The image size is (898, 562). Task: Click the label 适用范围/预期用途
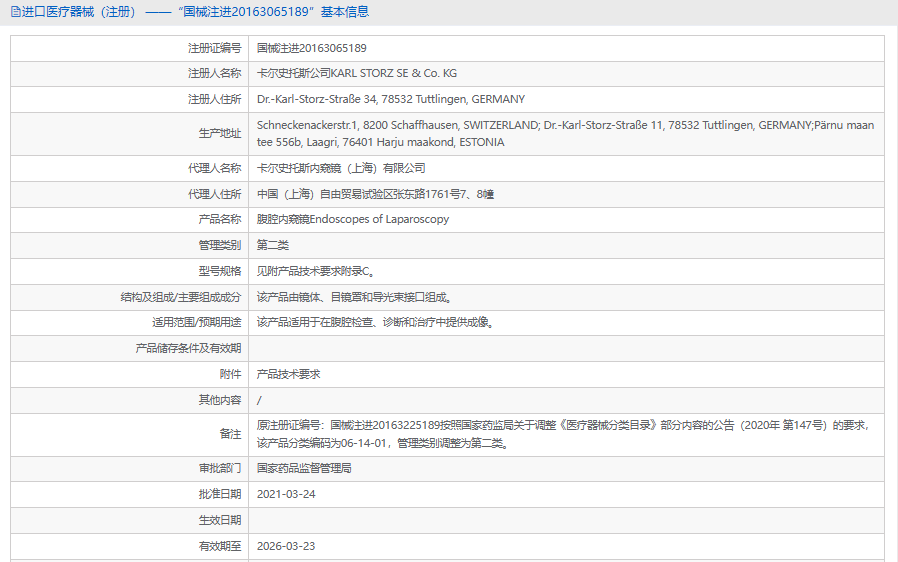196,323
